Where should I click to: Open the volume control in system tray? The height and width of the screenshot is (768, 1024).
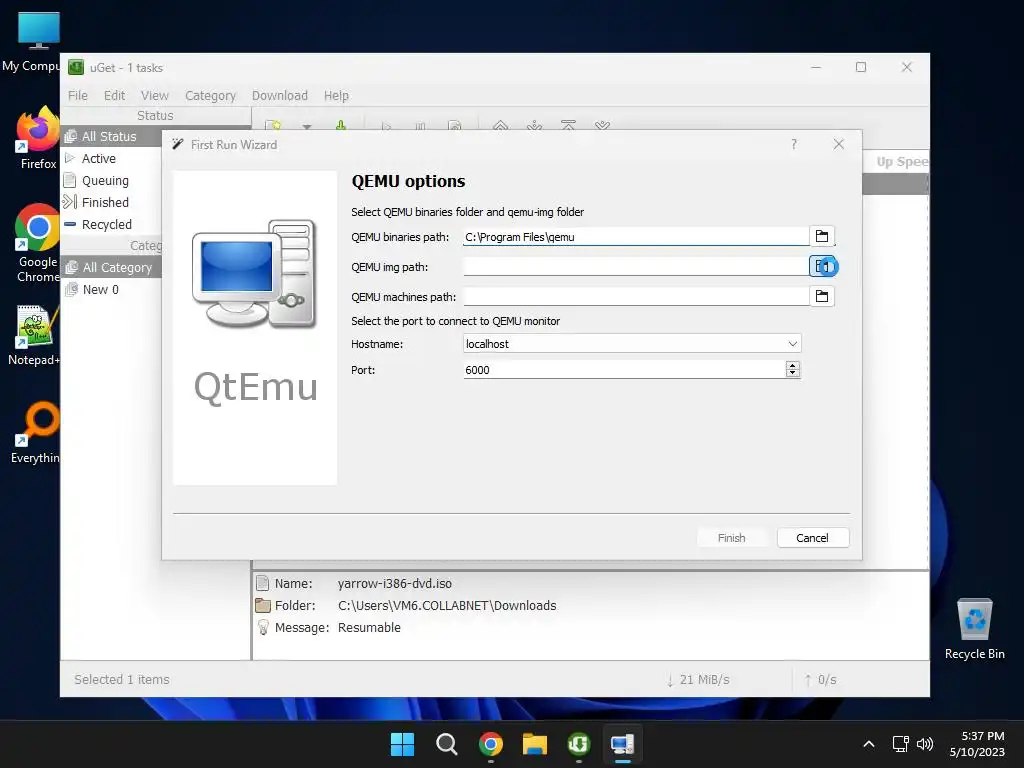[925, 744]
